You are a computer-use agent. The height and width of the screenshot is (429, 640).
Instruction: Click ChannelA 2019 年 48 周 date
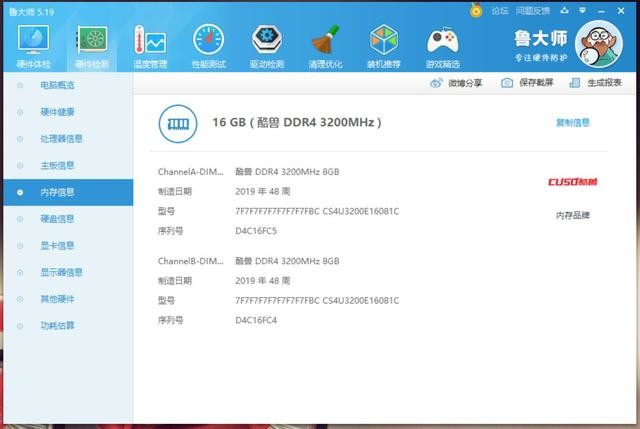tap(262, 191)
